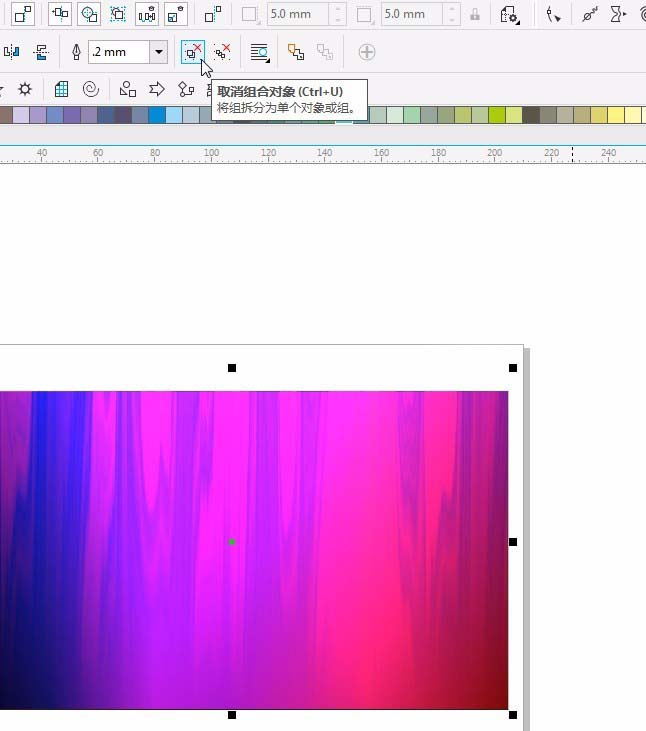Click up arrow of first 5.0 mm spinner
The image size is (646, 731).
pos(337,9)
